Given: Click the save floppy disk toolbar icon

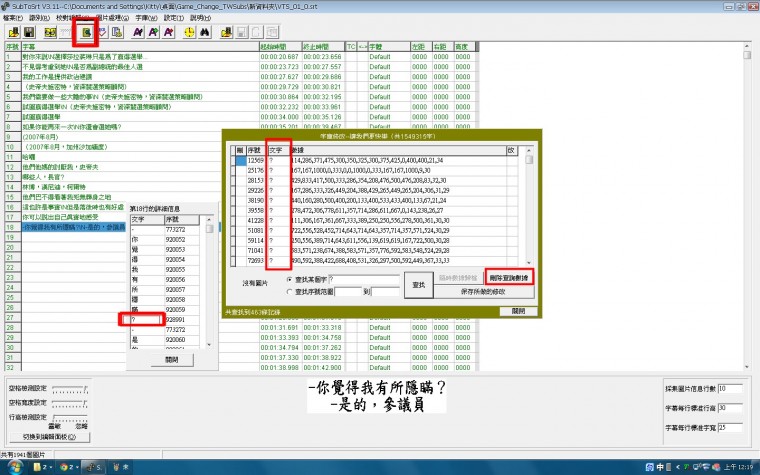Looking at the screenshot, I should click(x=29, y=32).
